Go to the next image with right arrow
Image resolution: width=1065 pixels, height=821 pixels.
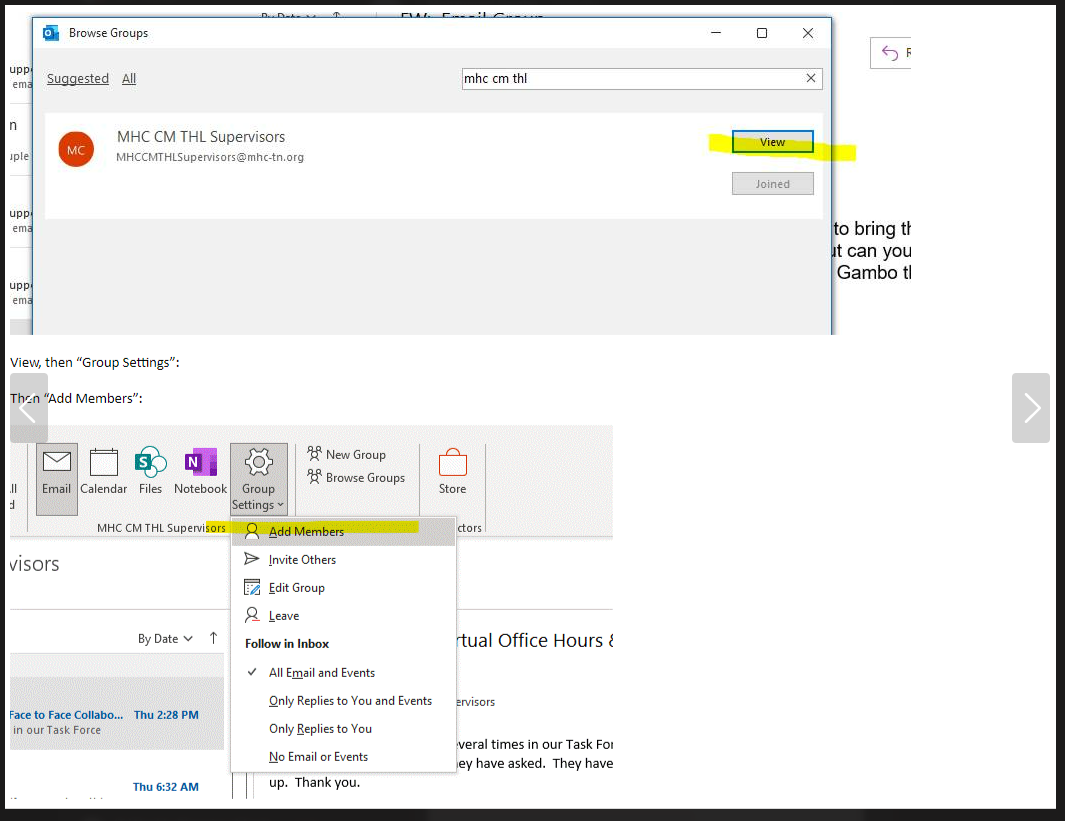(x=1030, y=407)
